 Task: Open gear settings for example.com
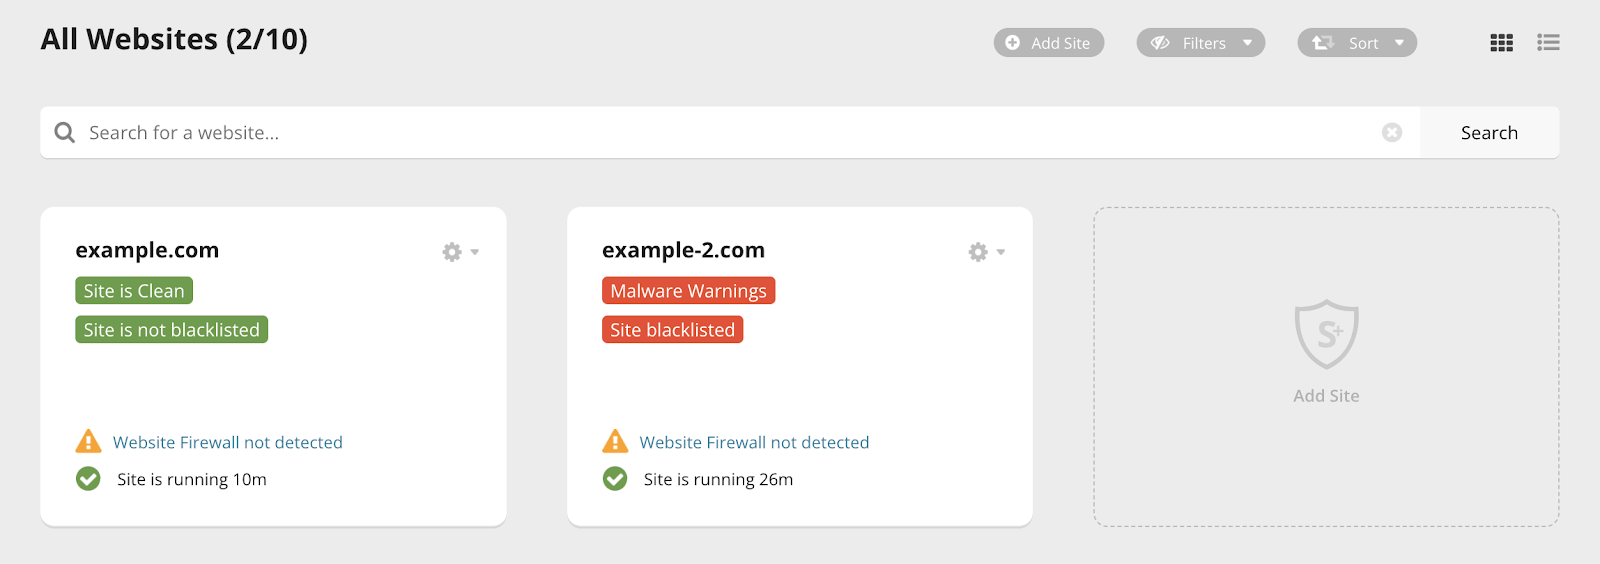pyautogui.click(x=452, y=252)
